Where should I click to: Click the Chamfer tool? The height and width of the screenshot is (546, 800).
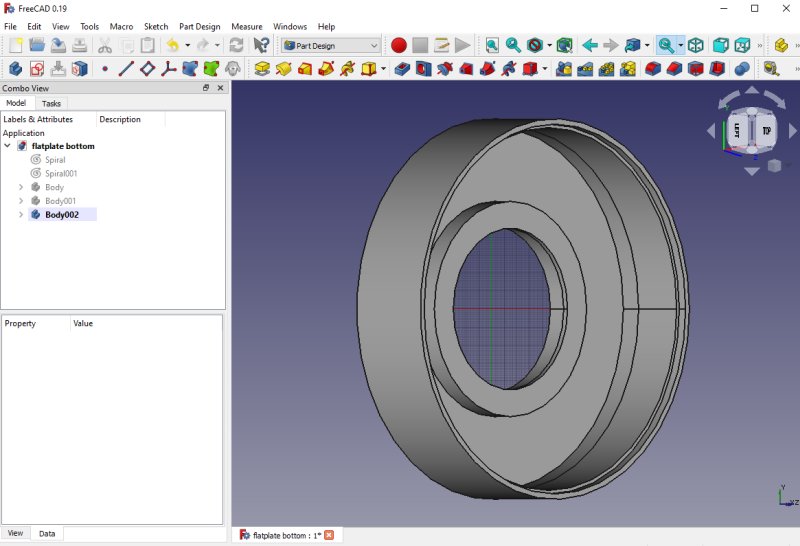click(674, 68)
